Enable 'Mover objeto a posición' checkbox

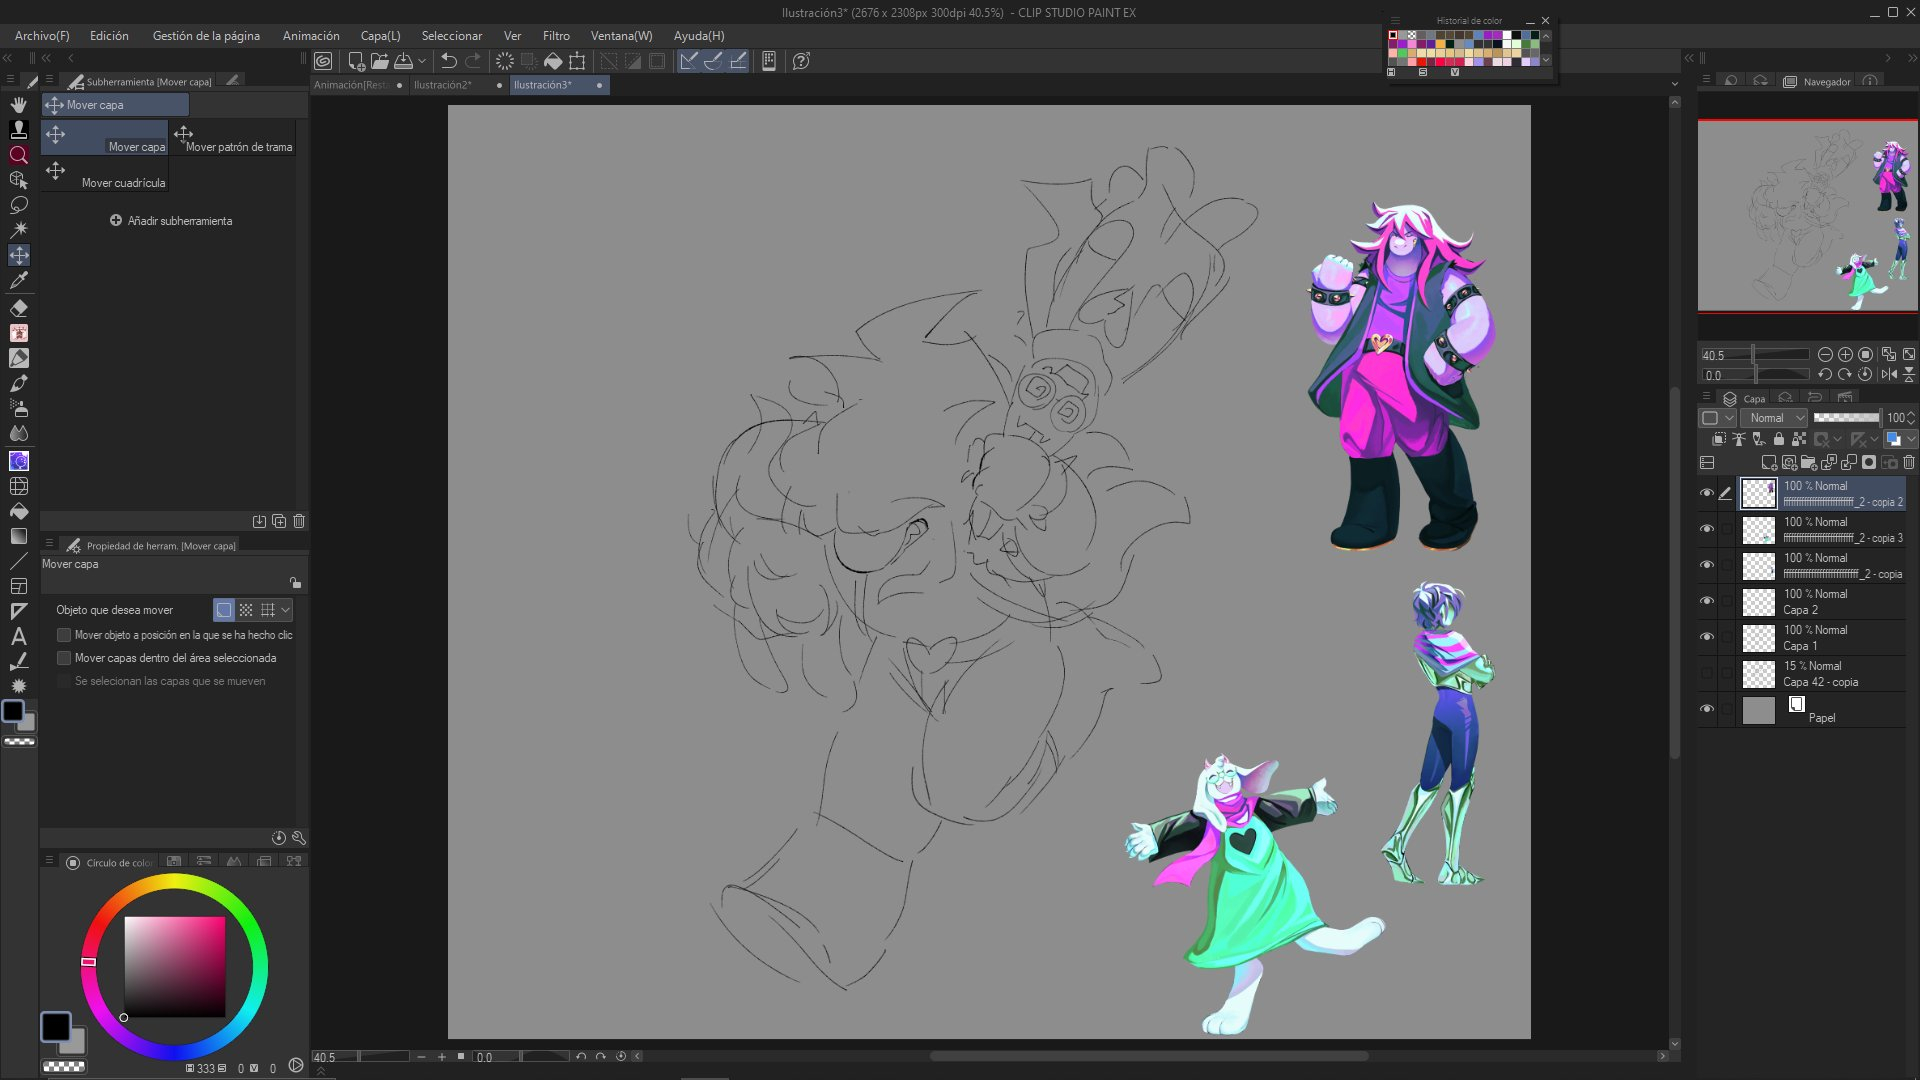[x=64, y=635]
